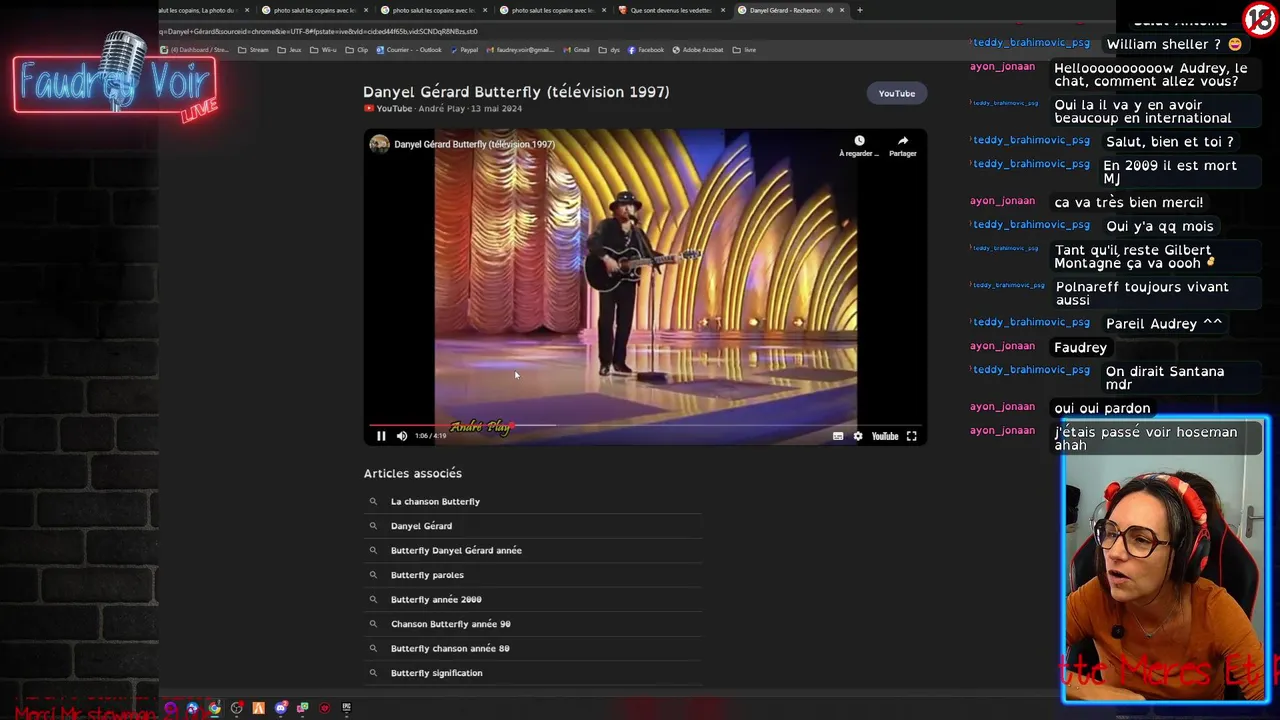Open the in-player video title link

click(474, 144)
